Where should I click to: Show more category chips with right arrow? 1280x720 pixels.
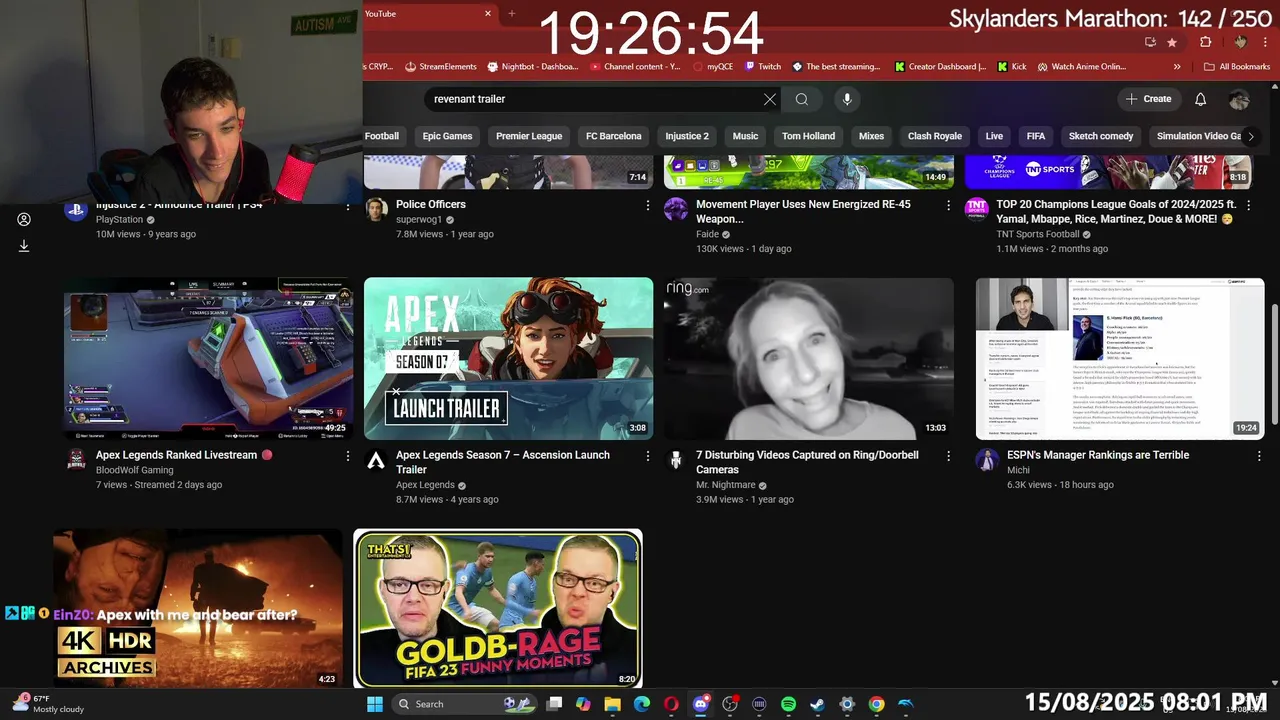1250,136
